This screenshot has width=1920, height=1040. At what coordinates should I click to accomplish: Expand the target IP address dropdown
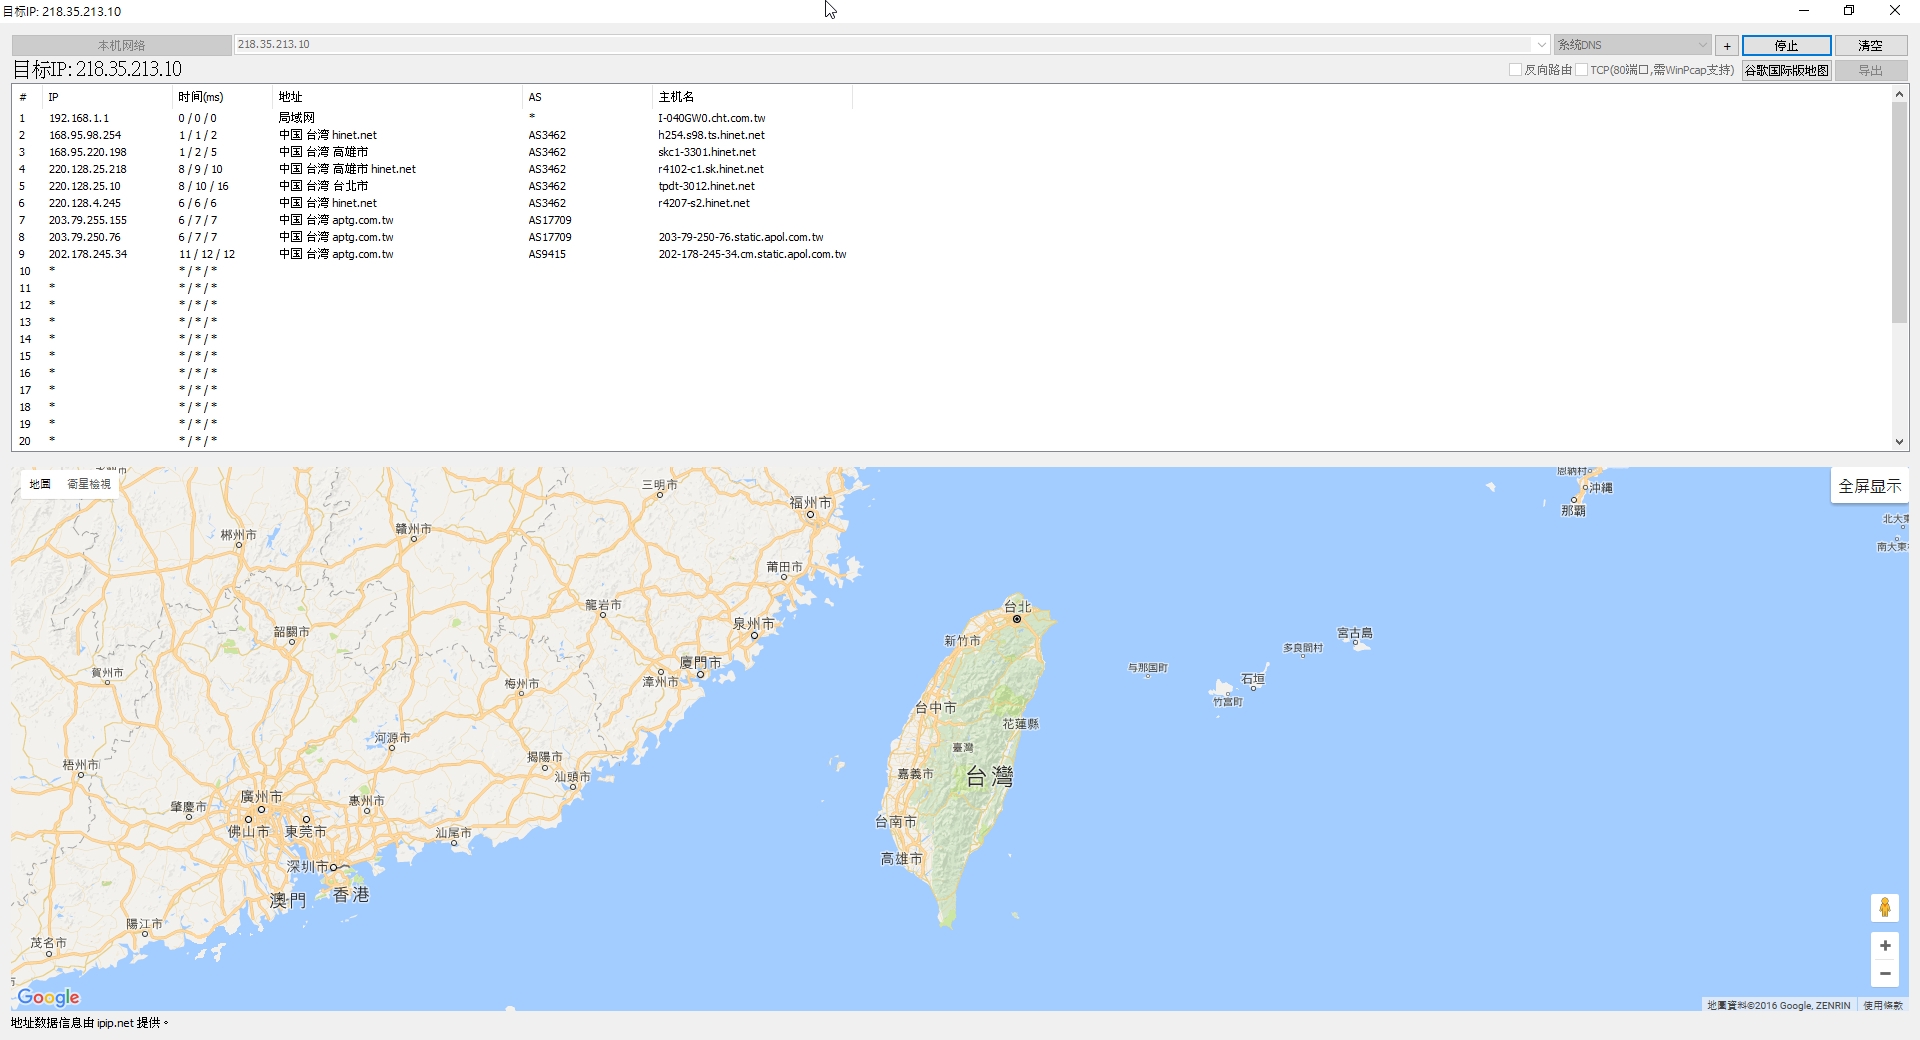click(1540, 45)
